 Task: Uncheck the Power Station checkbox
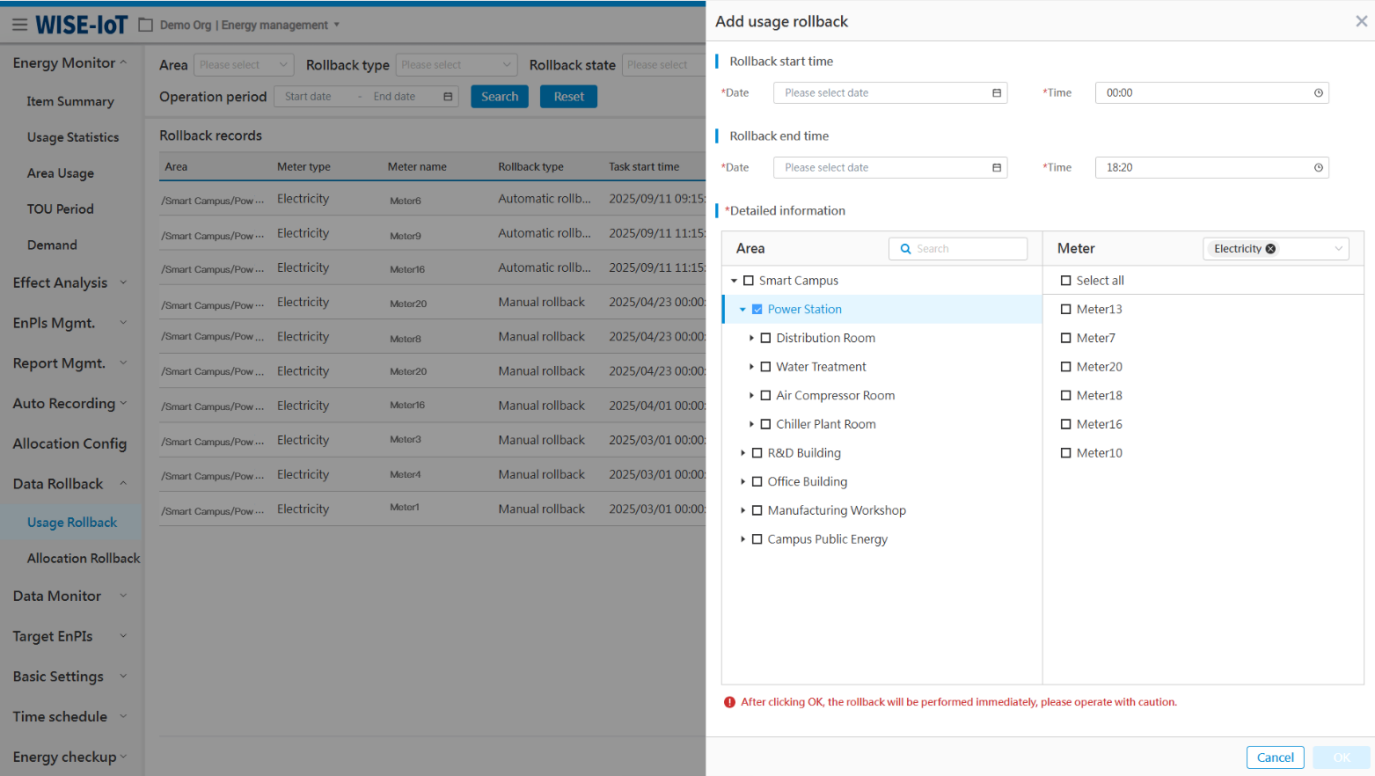pyautogui.click(x=757, y=310)
